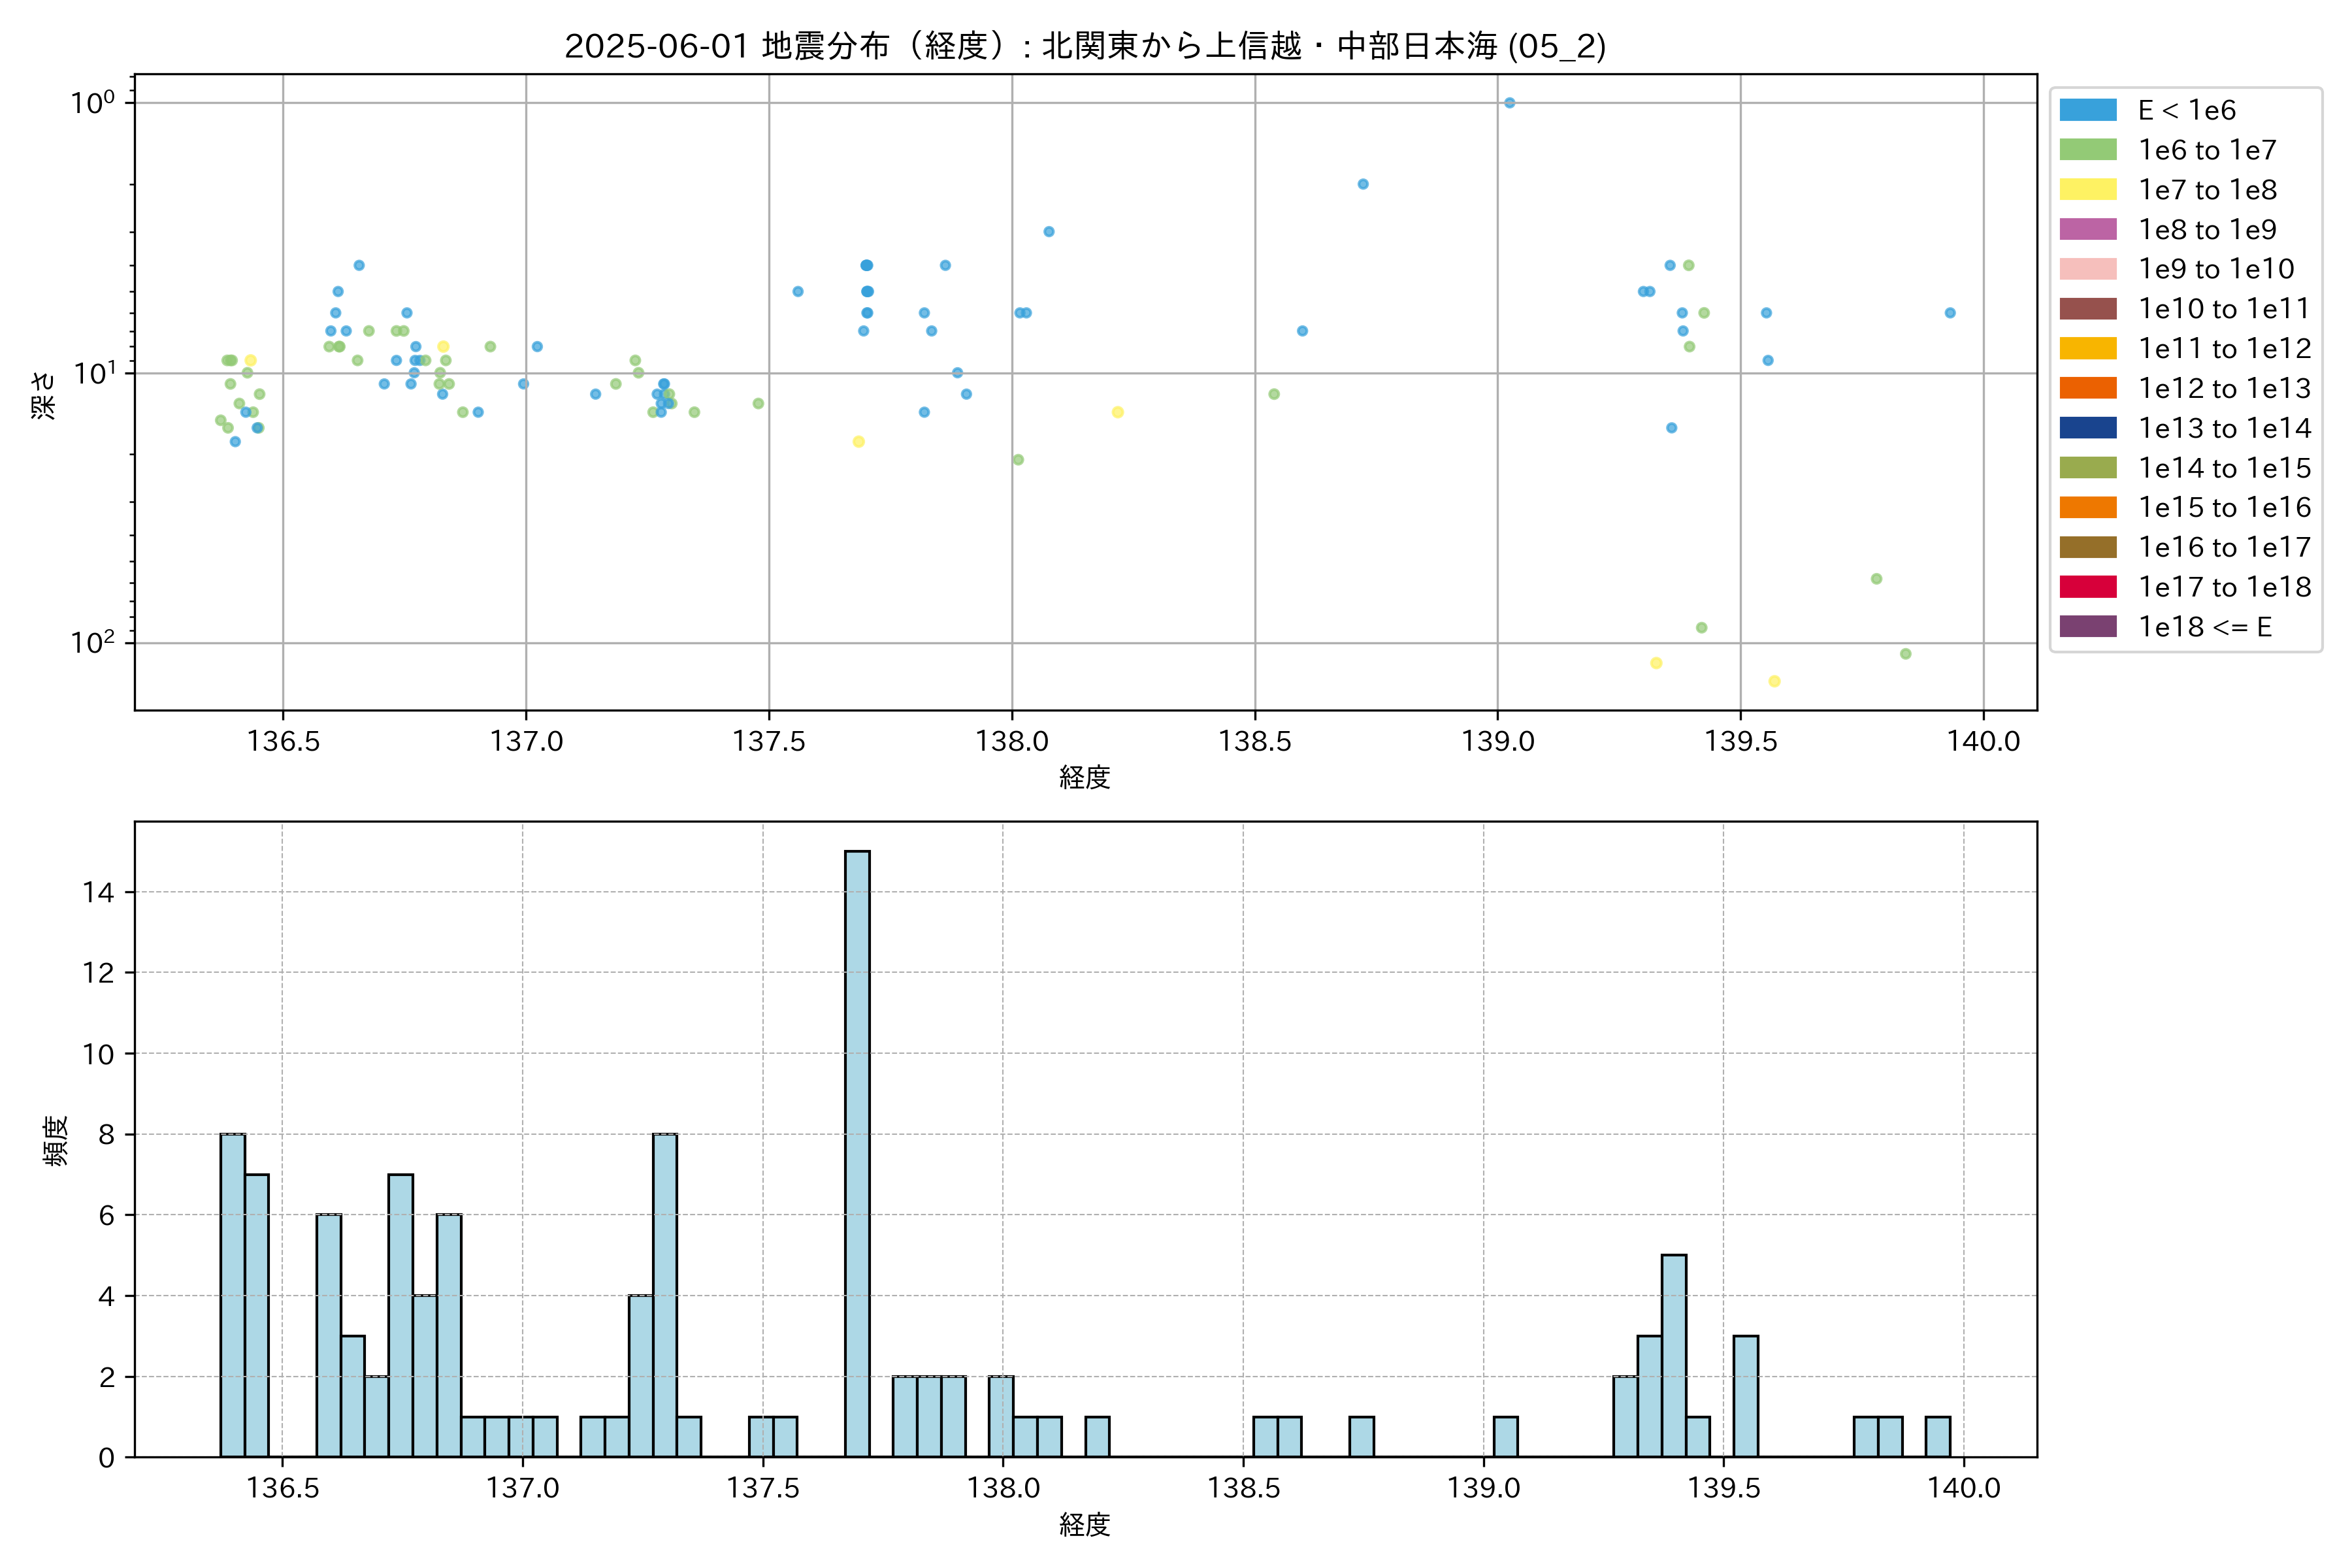
Task: Click the yellow 1e7 to 1e8 swatch
Action: click(2088, 190)
